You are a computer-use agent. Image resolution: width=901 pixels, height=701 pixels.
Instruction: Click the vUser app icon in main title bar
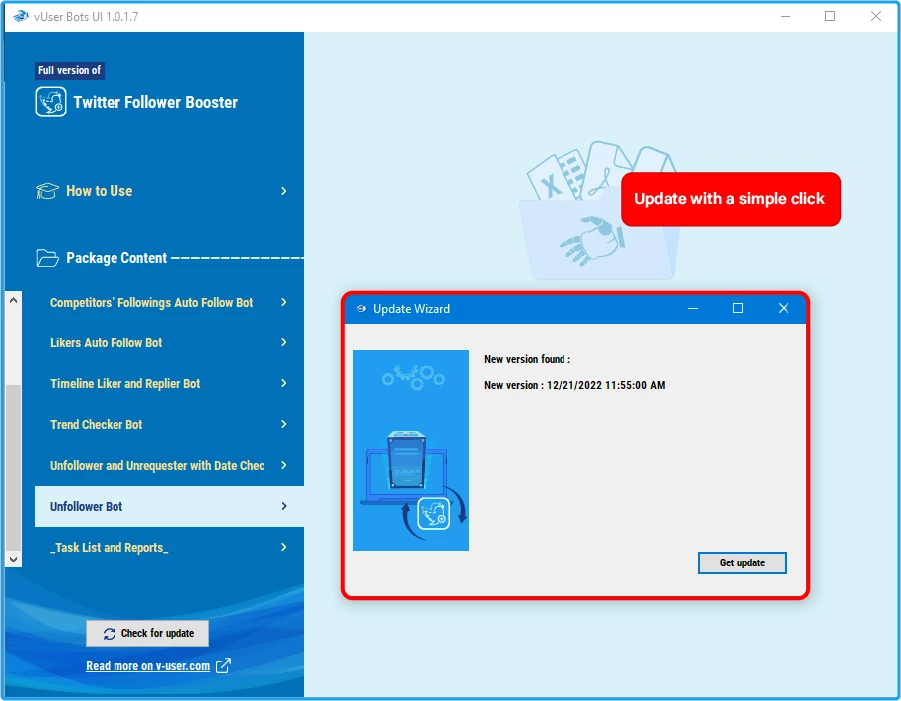click(21, 16)
